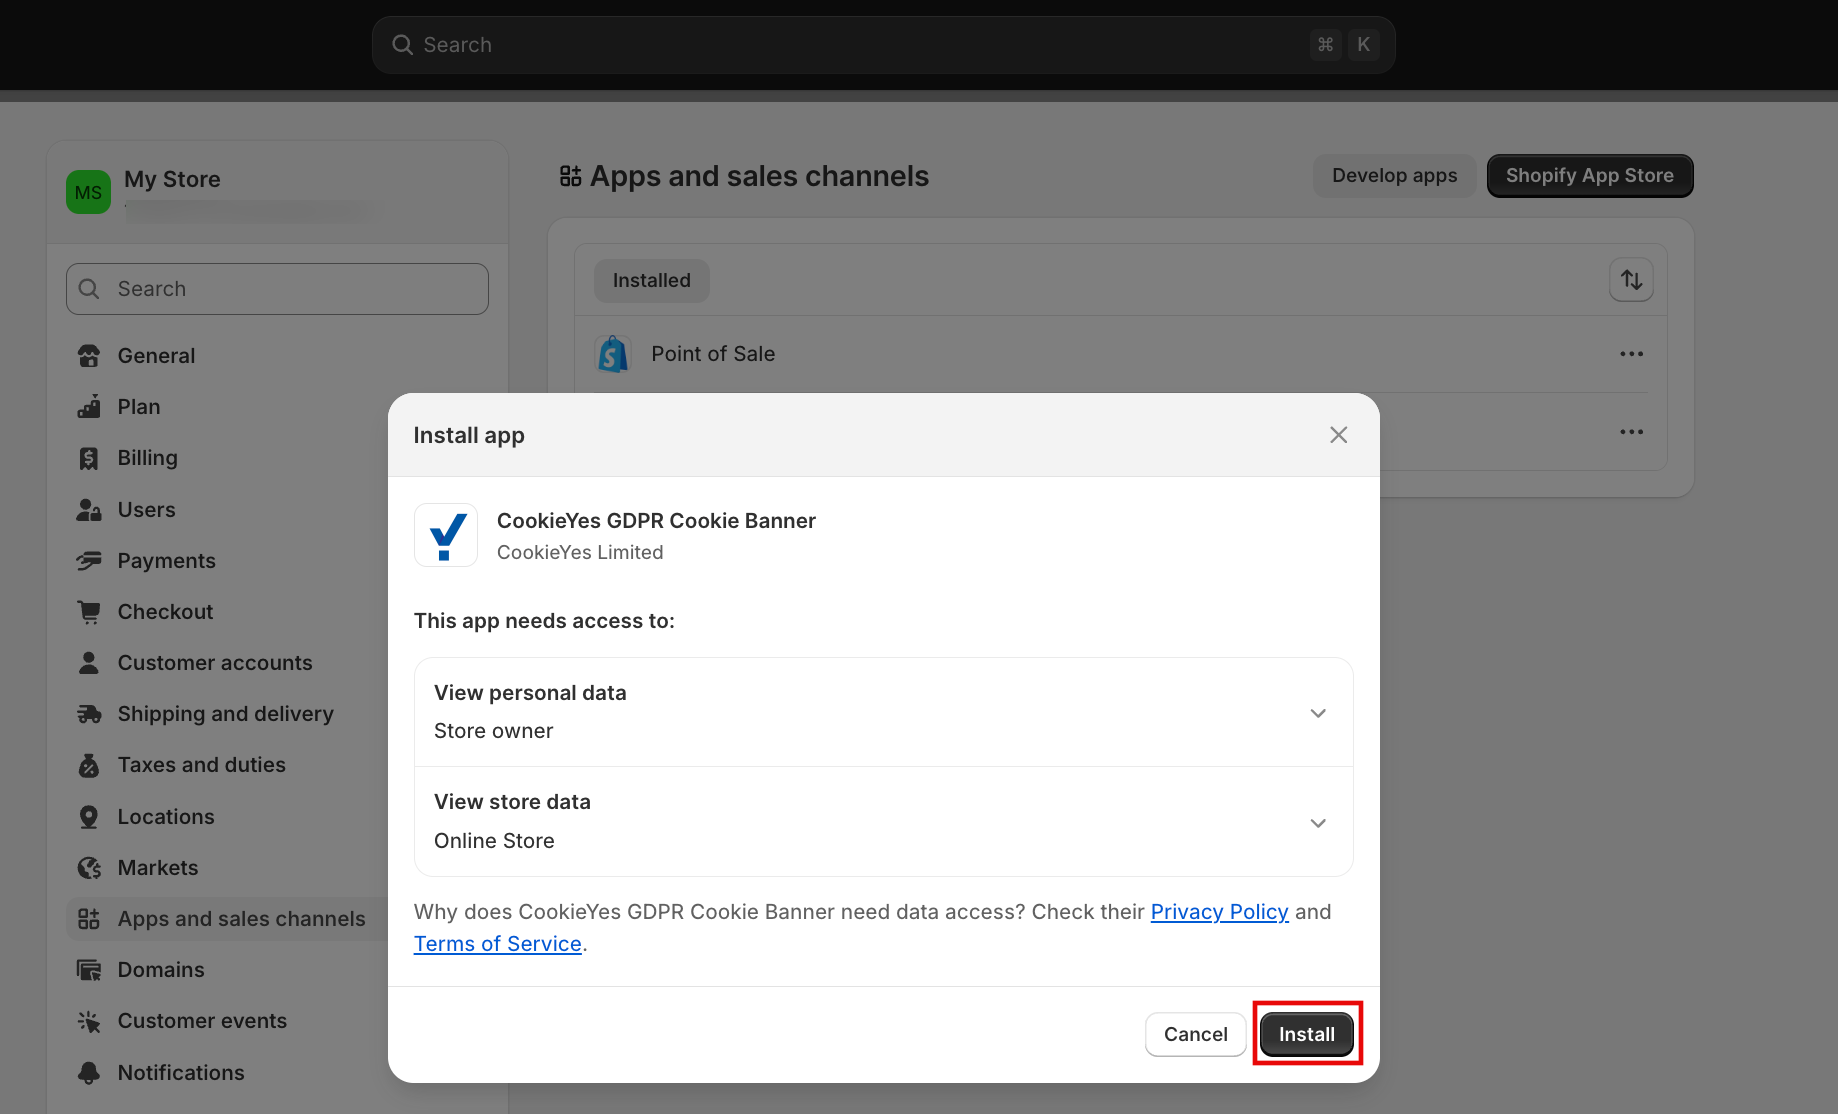
Task: Click the CookieYes app logo
Action: click(x=446, y=535)
